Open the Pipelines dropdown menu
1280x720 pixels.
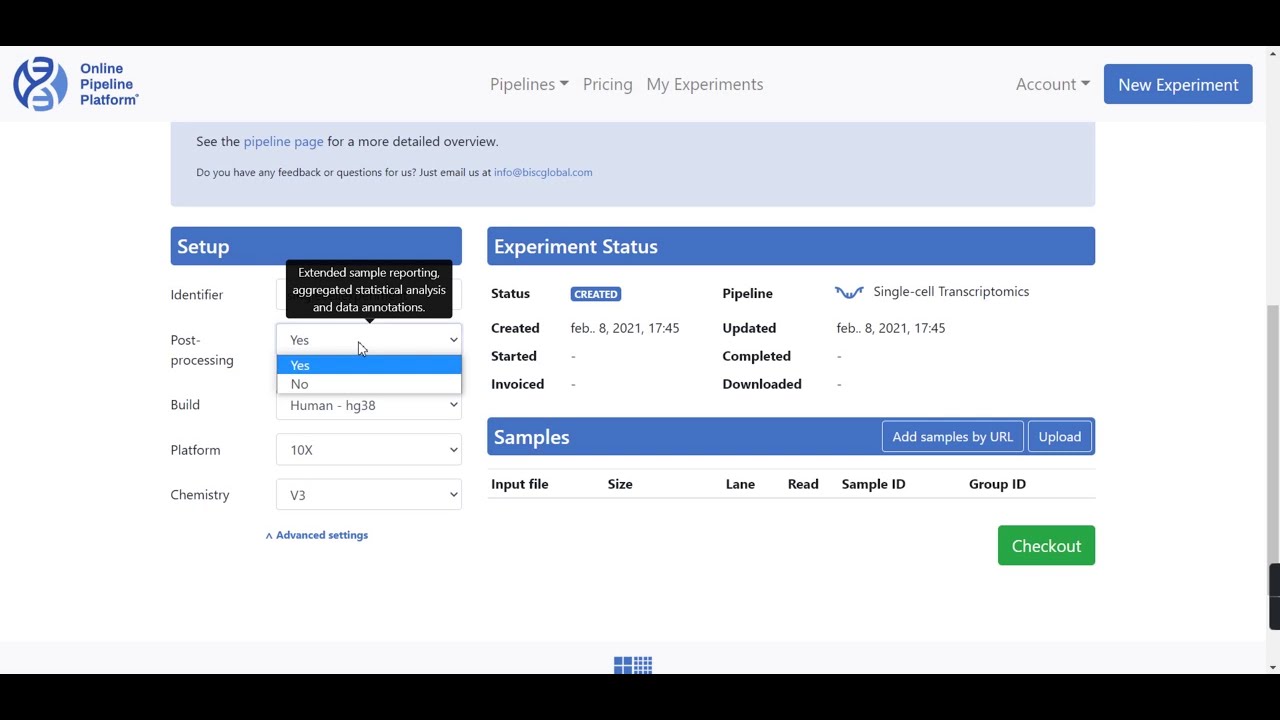point(529,84)
